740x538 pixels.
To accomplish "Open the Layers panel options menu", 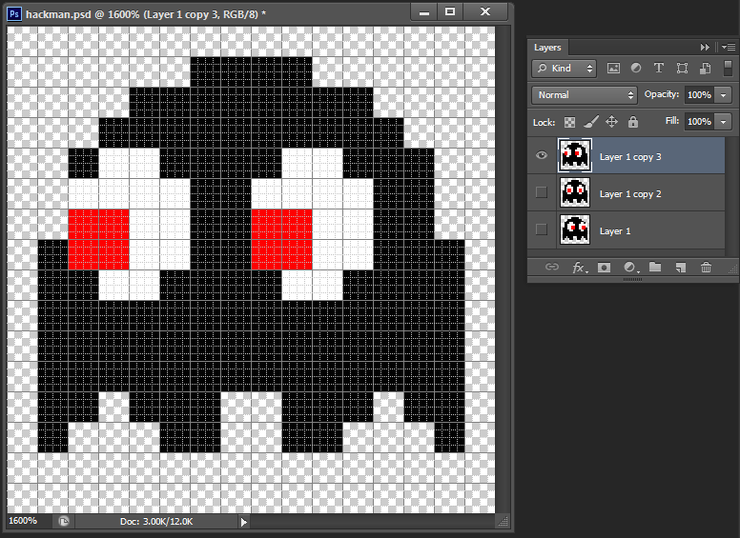I will click(729, 47).
